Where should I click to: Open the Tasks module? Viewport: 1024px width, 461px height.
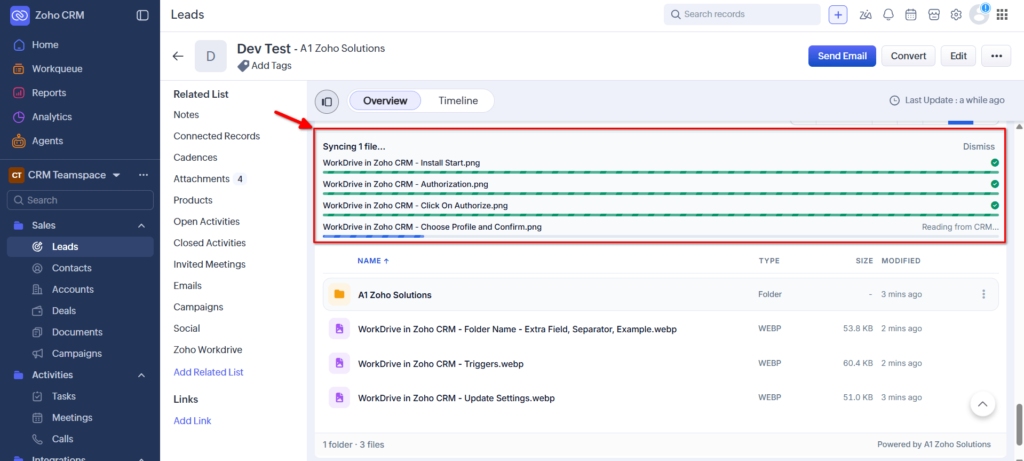[64, 396]
